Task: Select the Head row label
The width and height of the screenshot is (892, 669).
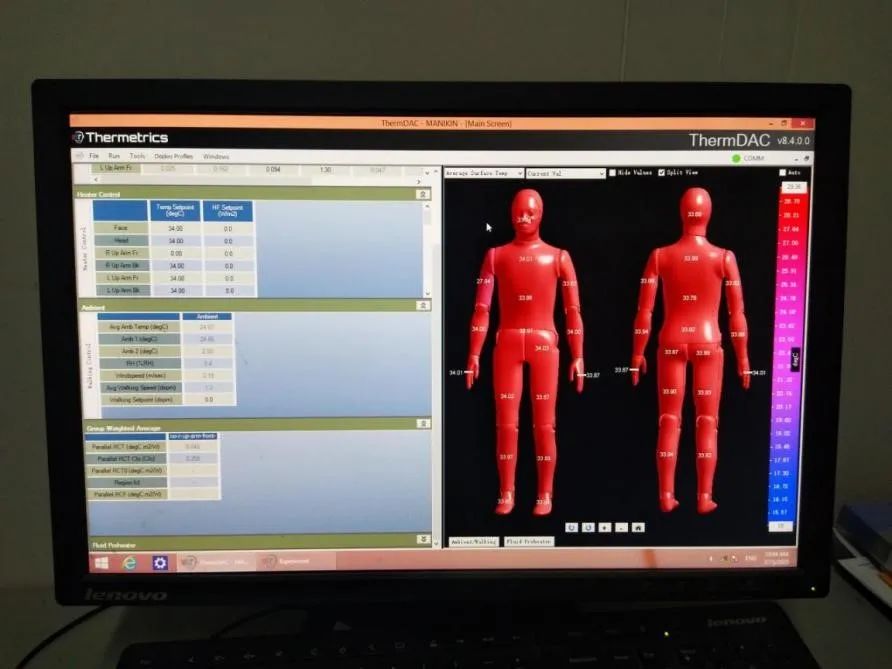Action: (121, 241)
